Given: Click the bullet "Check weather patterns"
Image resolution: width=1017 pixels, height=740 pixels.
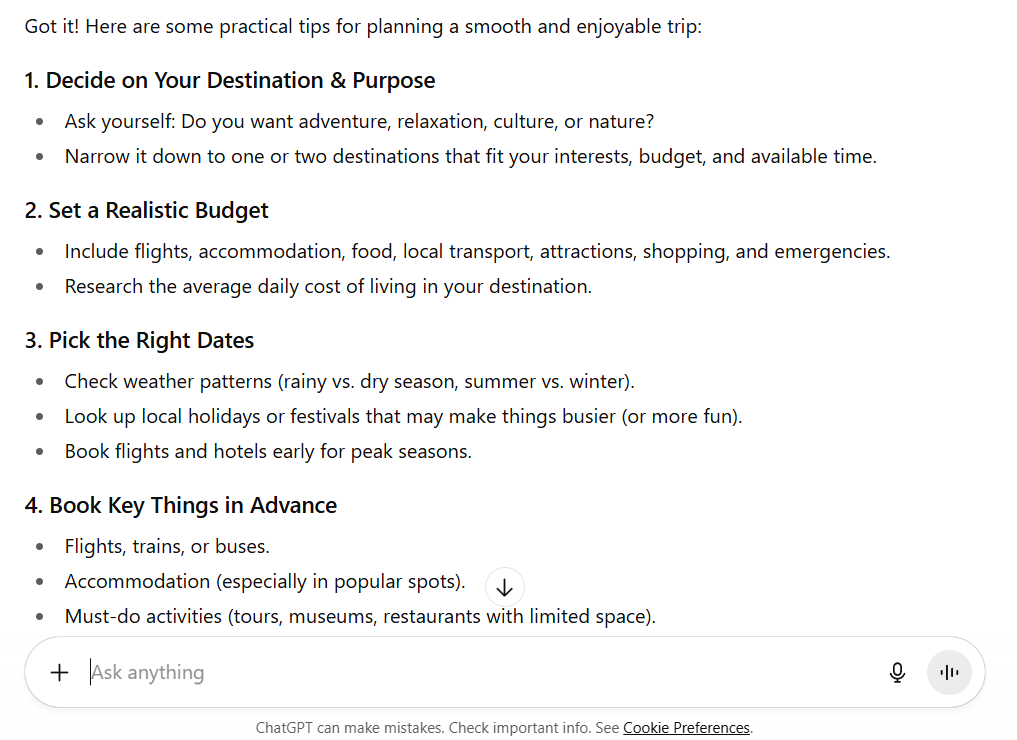Looking at the screenshot, I should 349,382.
